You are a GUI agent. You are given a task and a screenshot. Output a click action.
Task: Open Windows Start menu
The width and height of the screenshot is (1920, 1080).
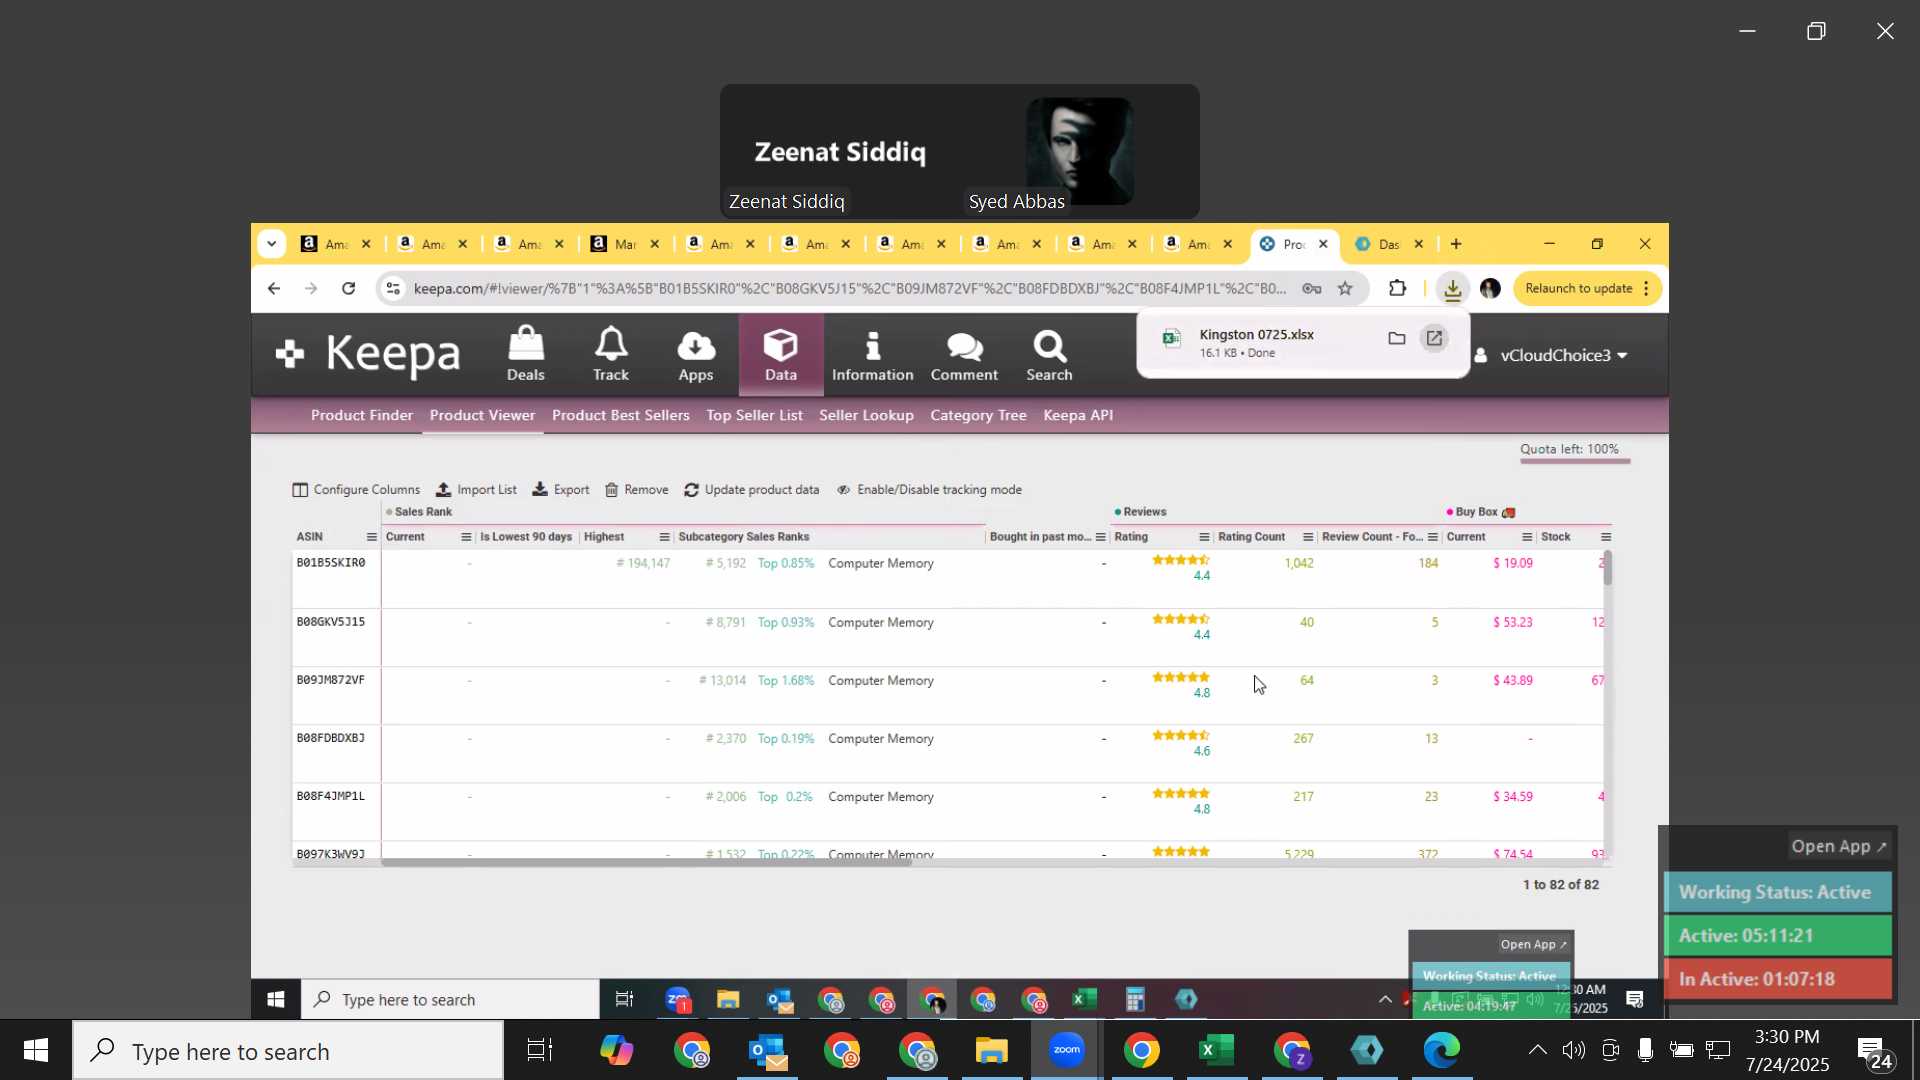[35, 1050]
